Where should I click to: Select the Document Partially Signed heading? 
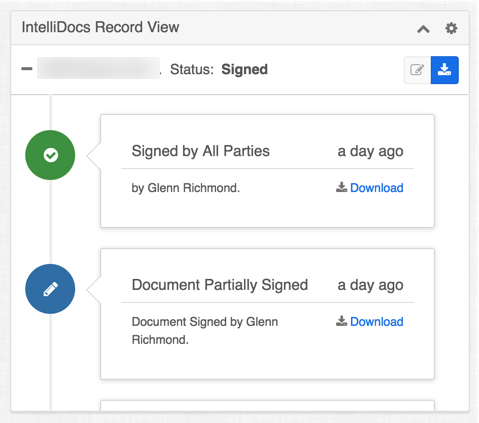point(220,285)
